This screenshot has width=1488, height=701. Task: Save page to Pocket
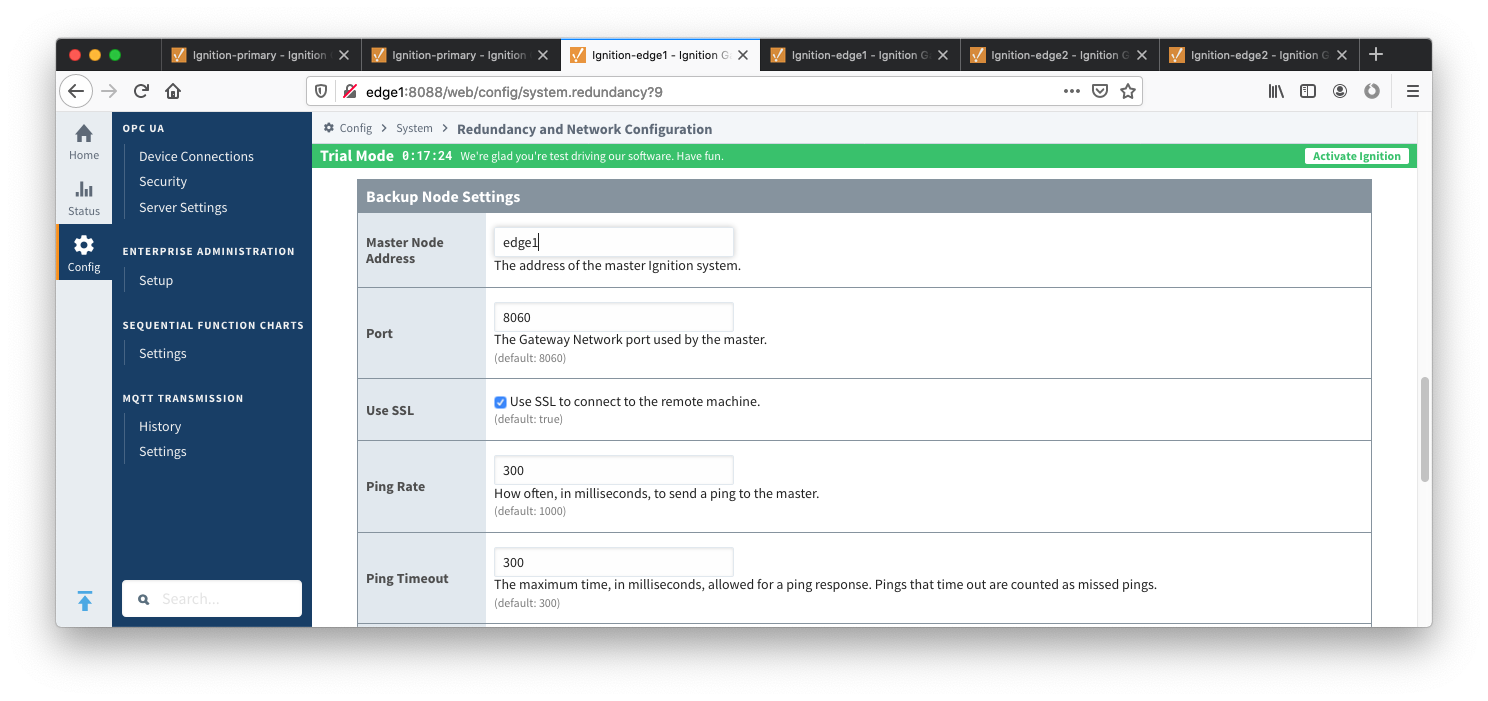(1100, 91)
